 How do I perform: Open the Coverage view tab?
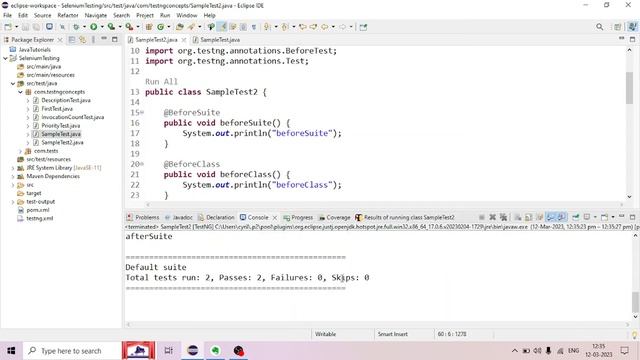click(x=334, y=217)
